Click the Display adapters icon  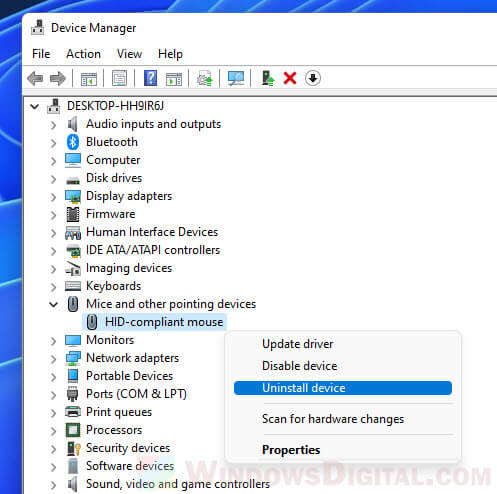[x=73, y=196]
